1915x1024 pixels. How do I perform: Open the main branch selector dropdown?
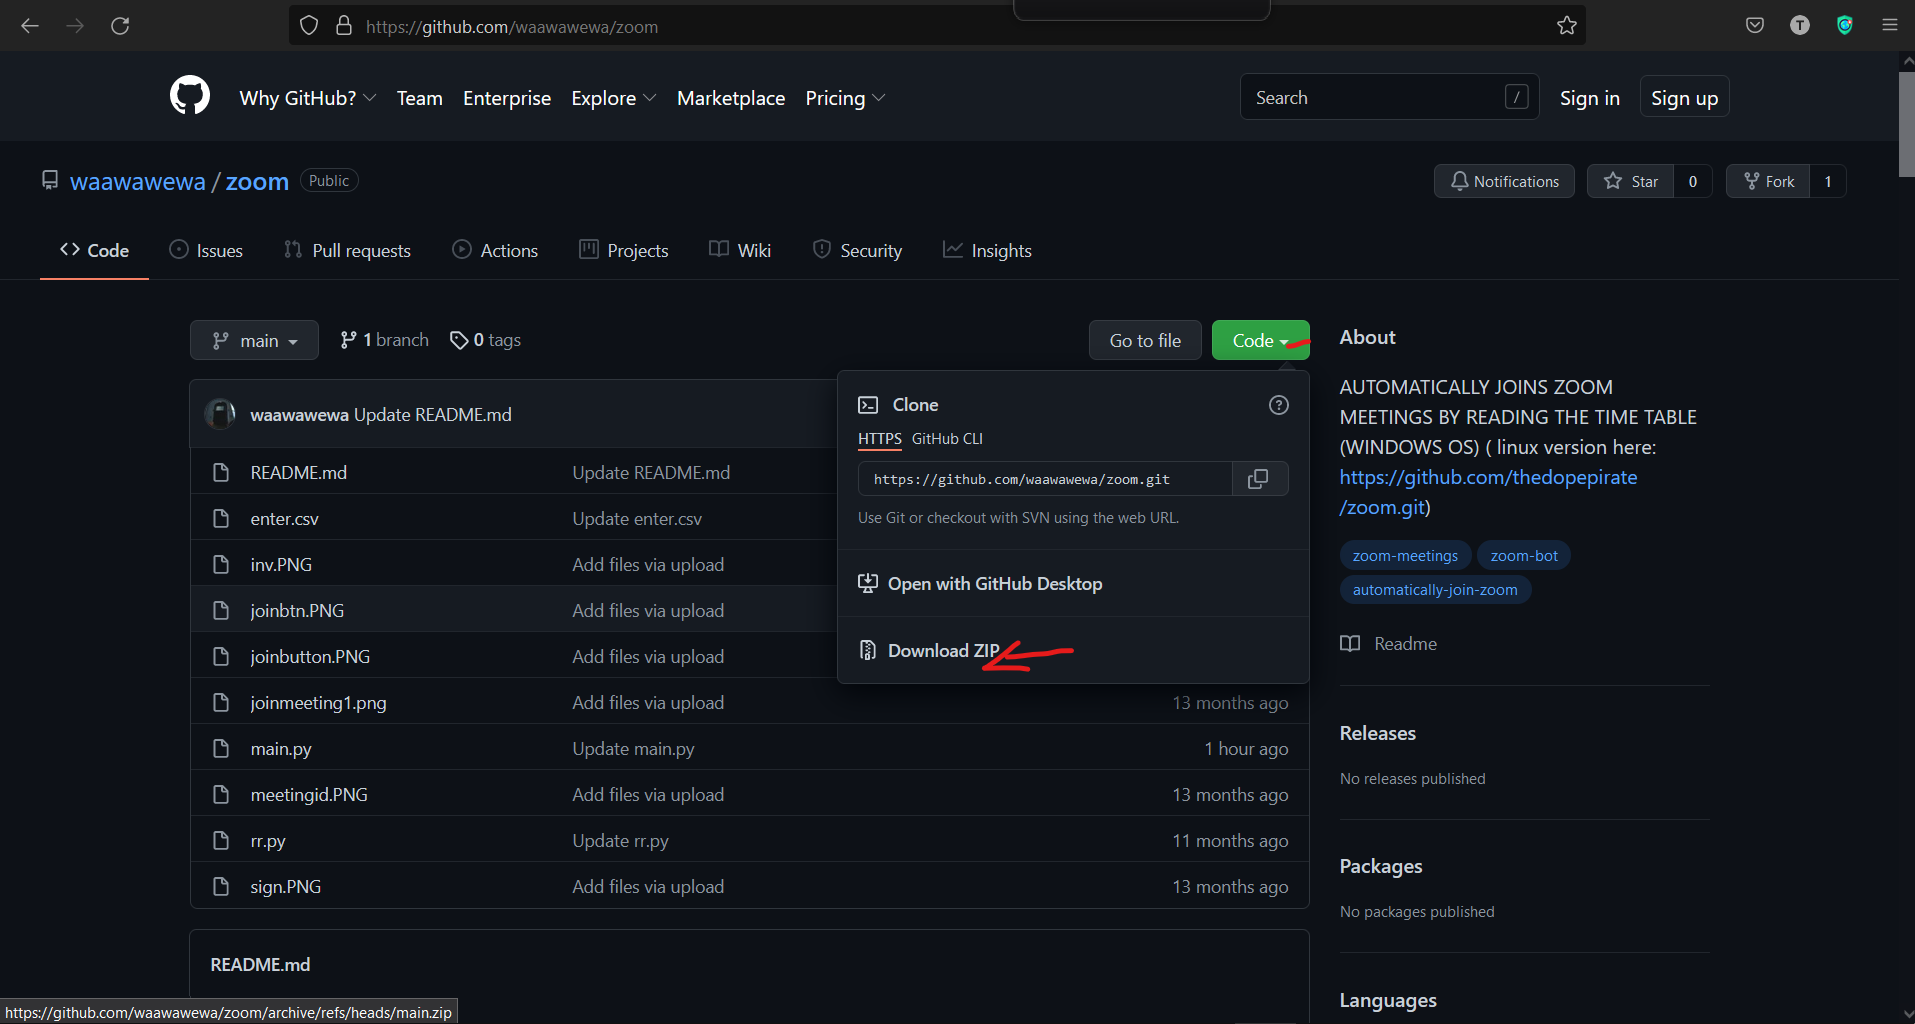[x=254, y=340]
